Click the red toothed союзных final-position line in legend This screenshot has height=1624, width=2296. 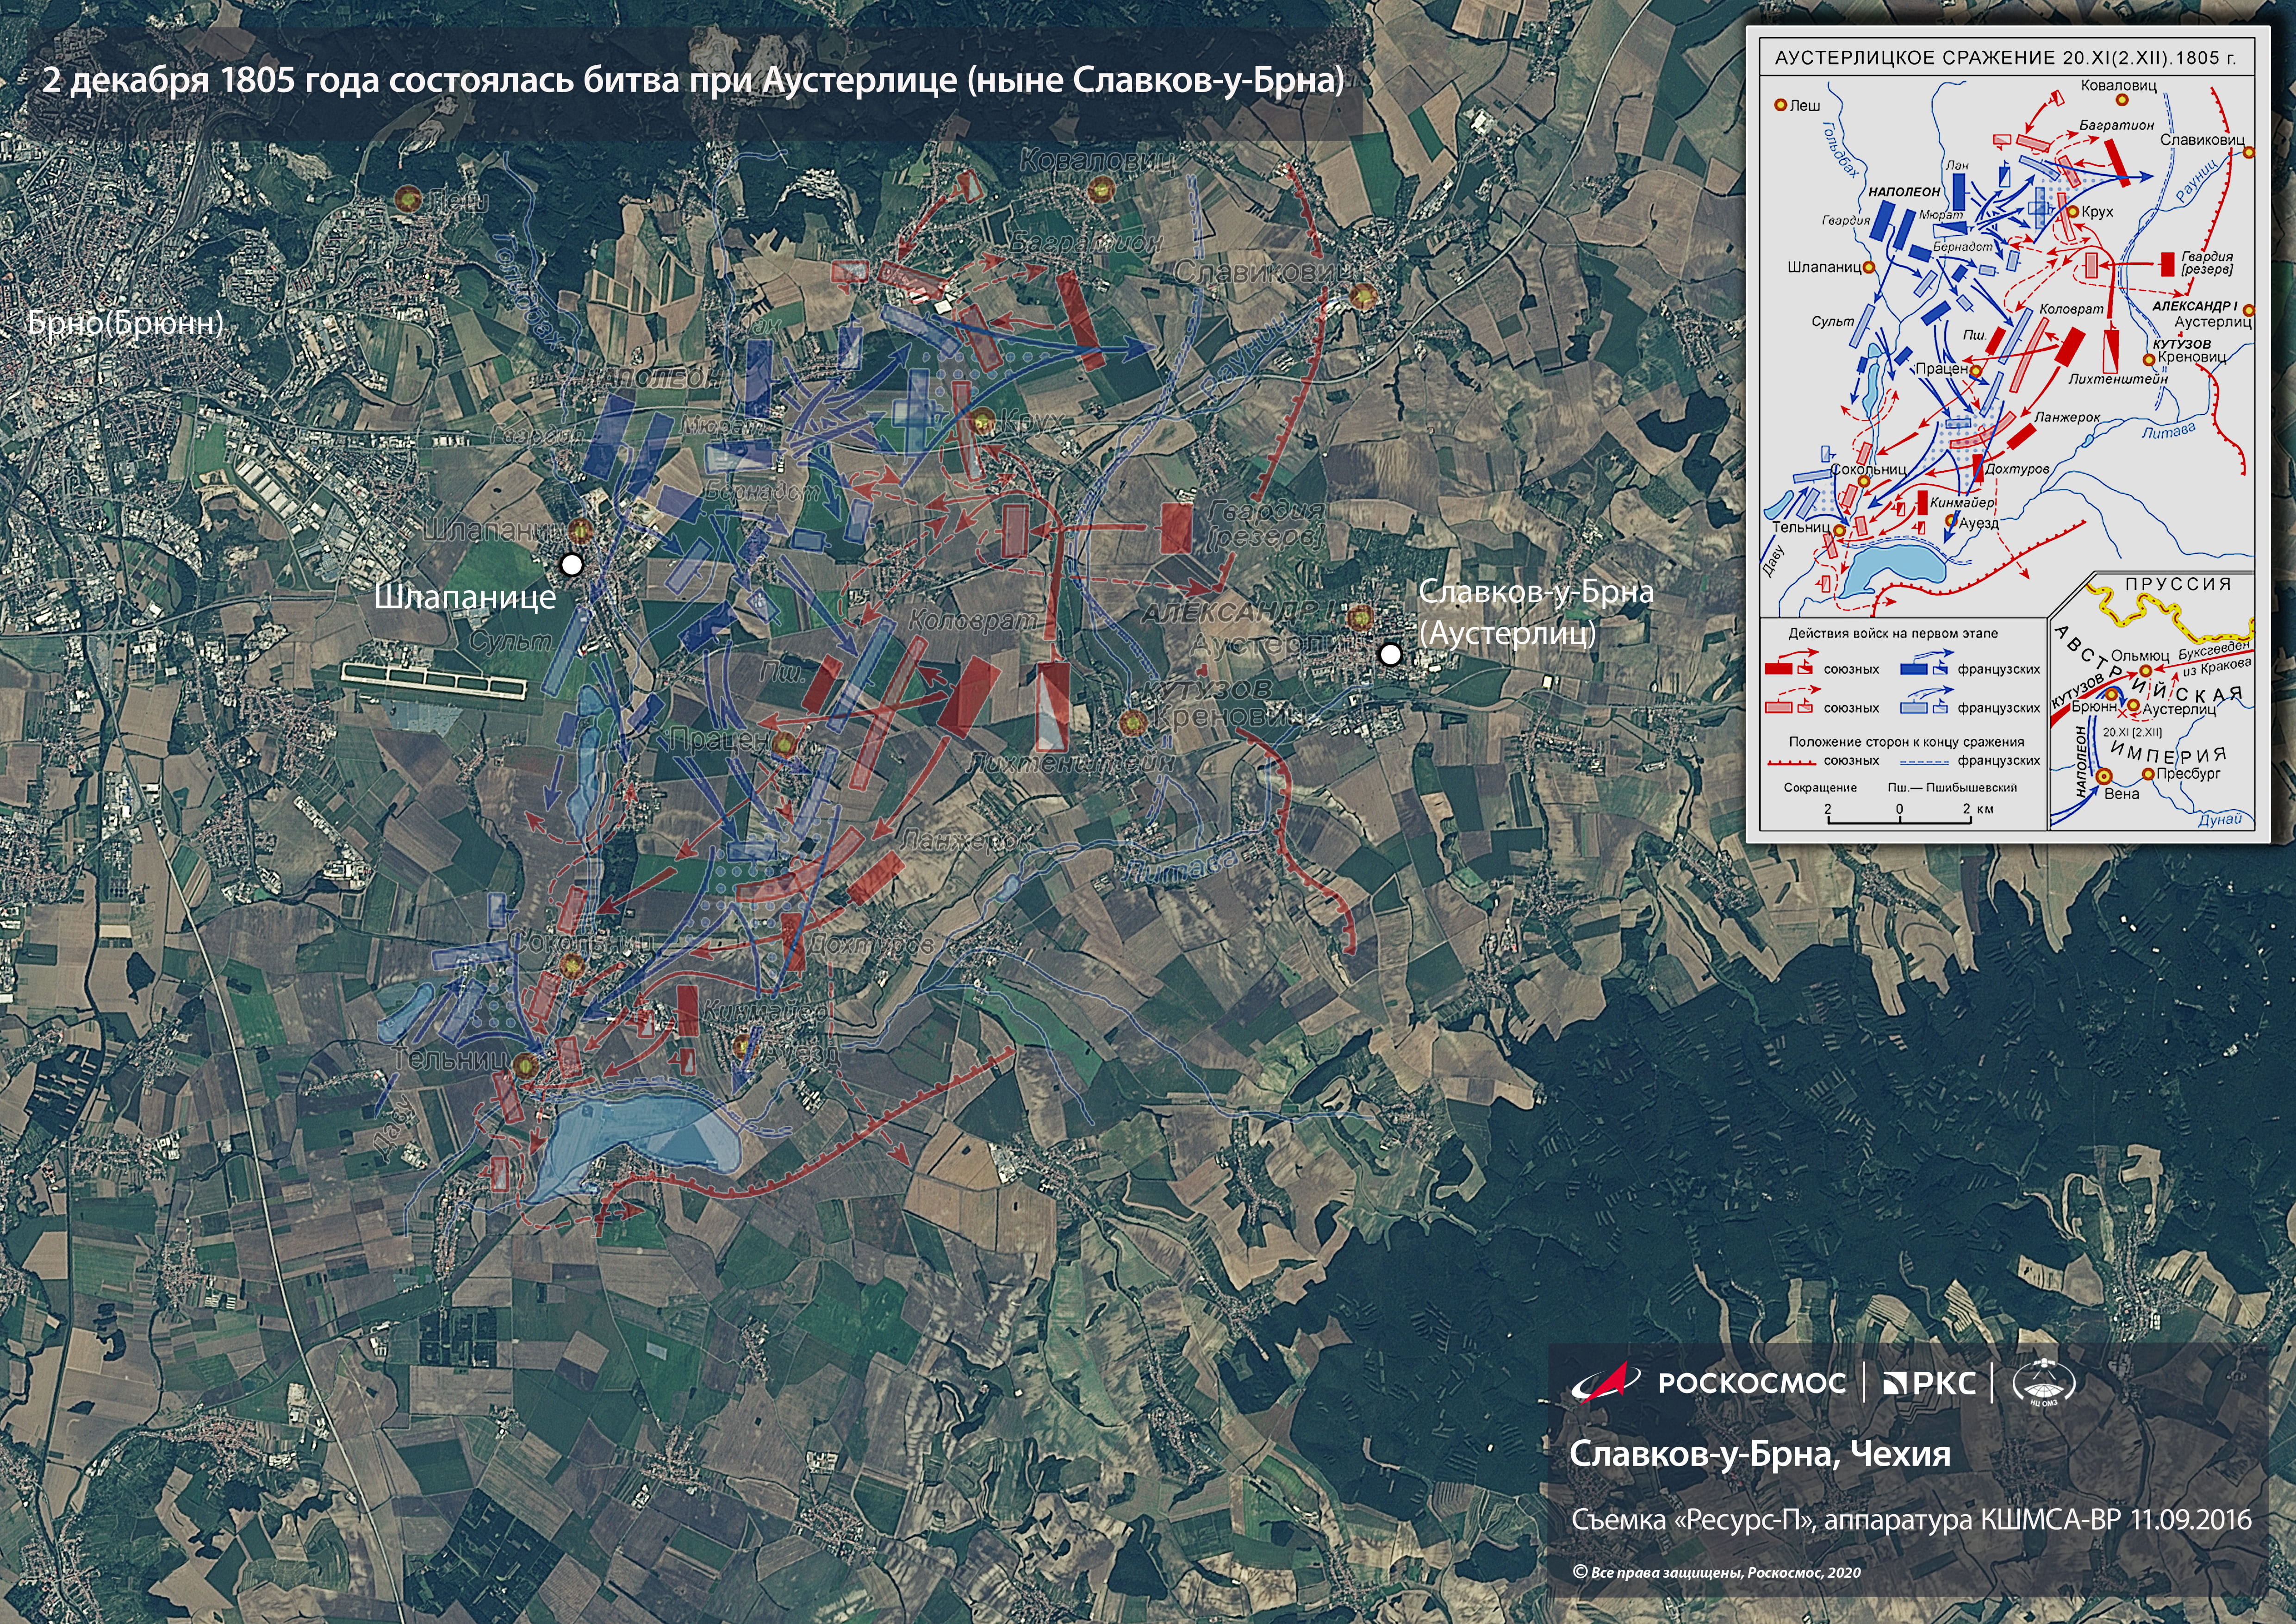[x=1791, y=762]
